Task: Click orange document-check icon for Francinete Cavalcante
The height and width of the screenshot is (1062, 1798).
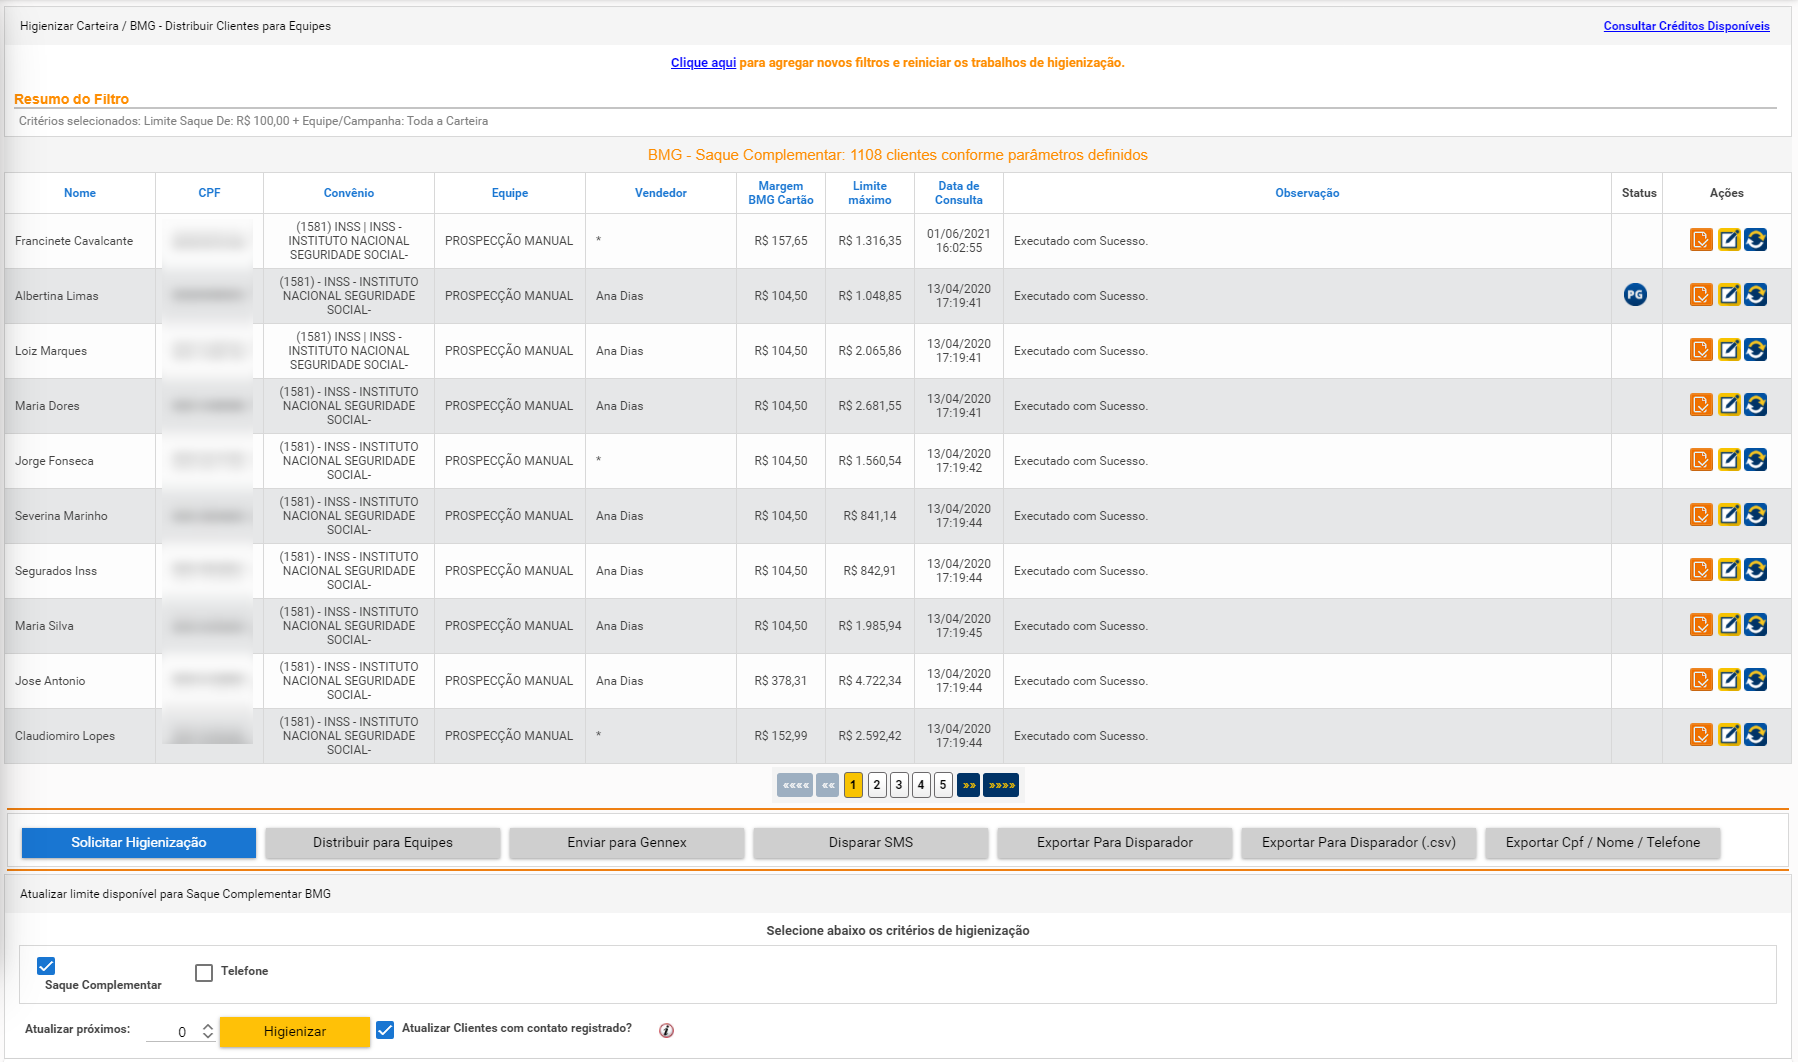Action: click(x=1701, y=240)
